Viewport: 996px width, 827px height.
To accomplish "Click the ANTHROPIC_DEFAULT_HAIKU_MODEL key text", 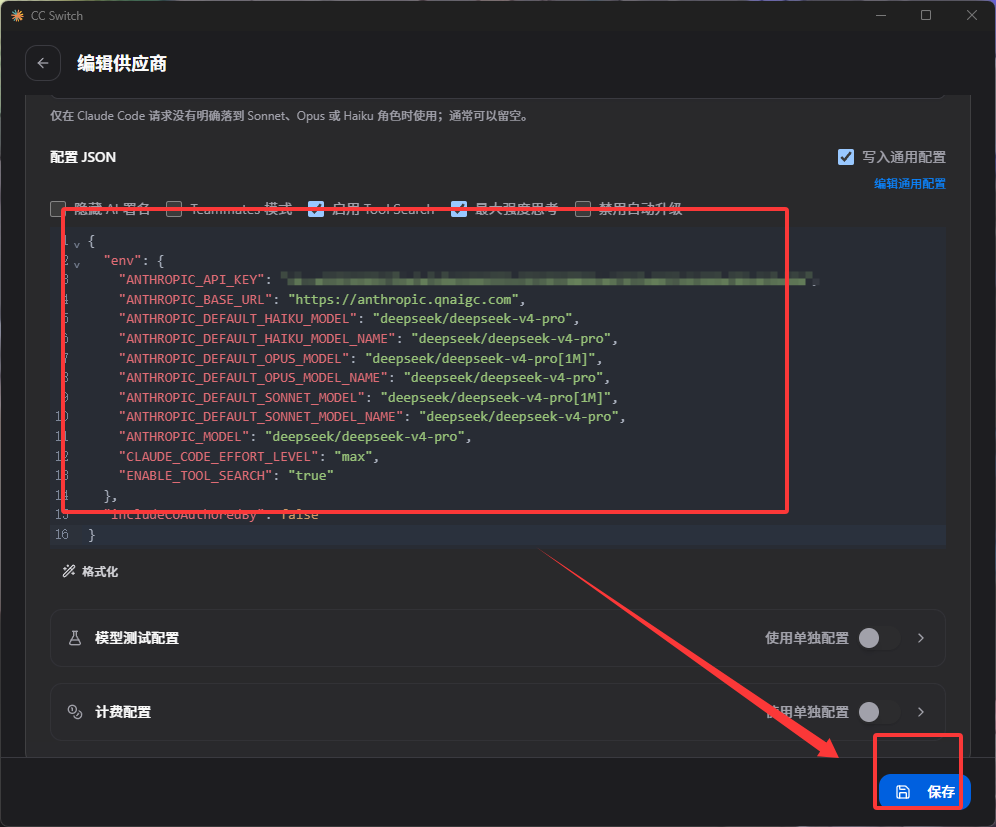I will (x=238, y=319).
